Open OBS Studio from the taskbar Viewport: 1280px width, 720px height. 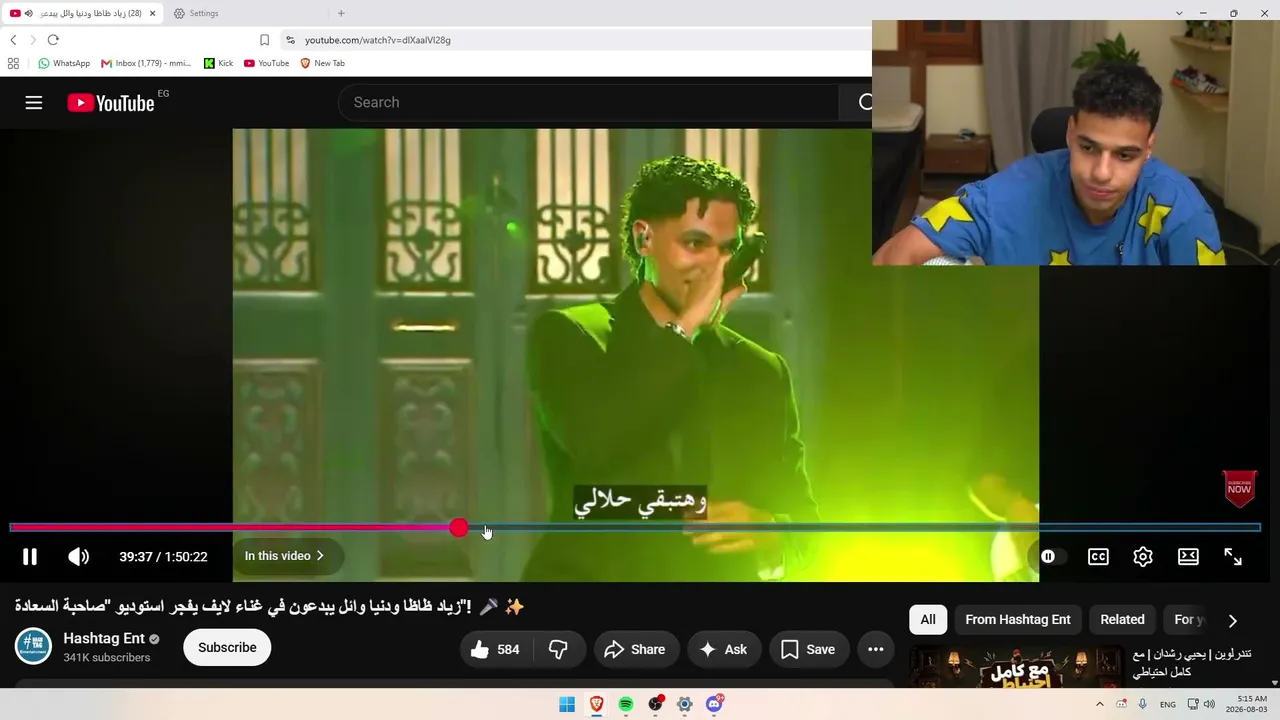coord(656,704)
